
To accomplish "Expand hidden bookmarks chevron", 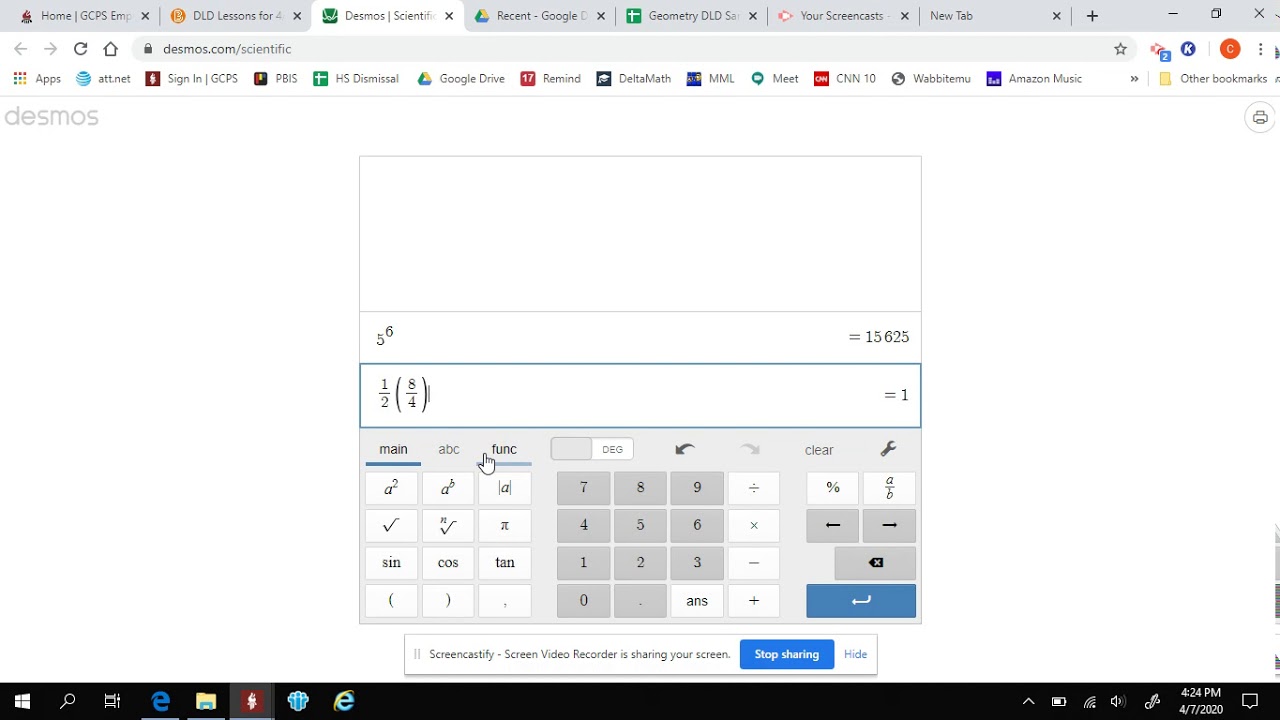I will pos(1134,79).
